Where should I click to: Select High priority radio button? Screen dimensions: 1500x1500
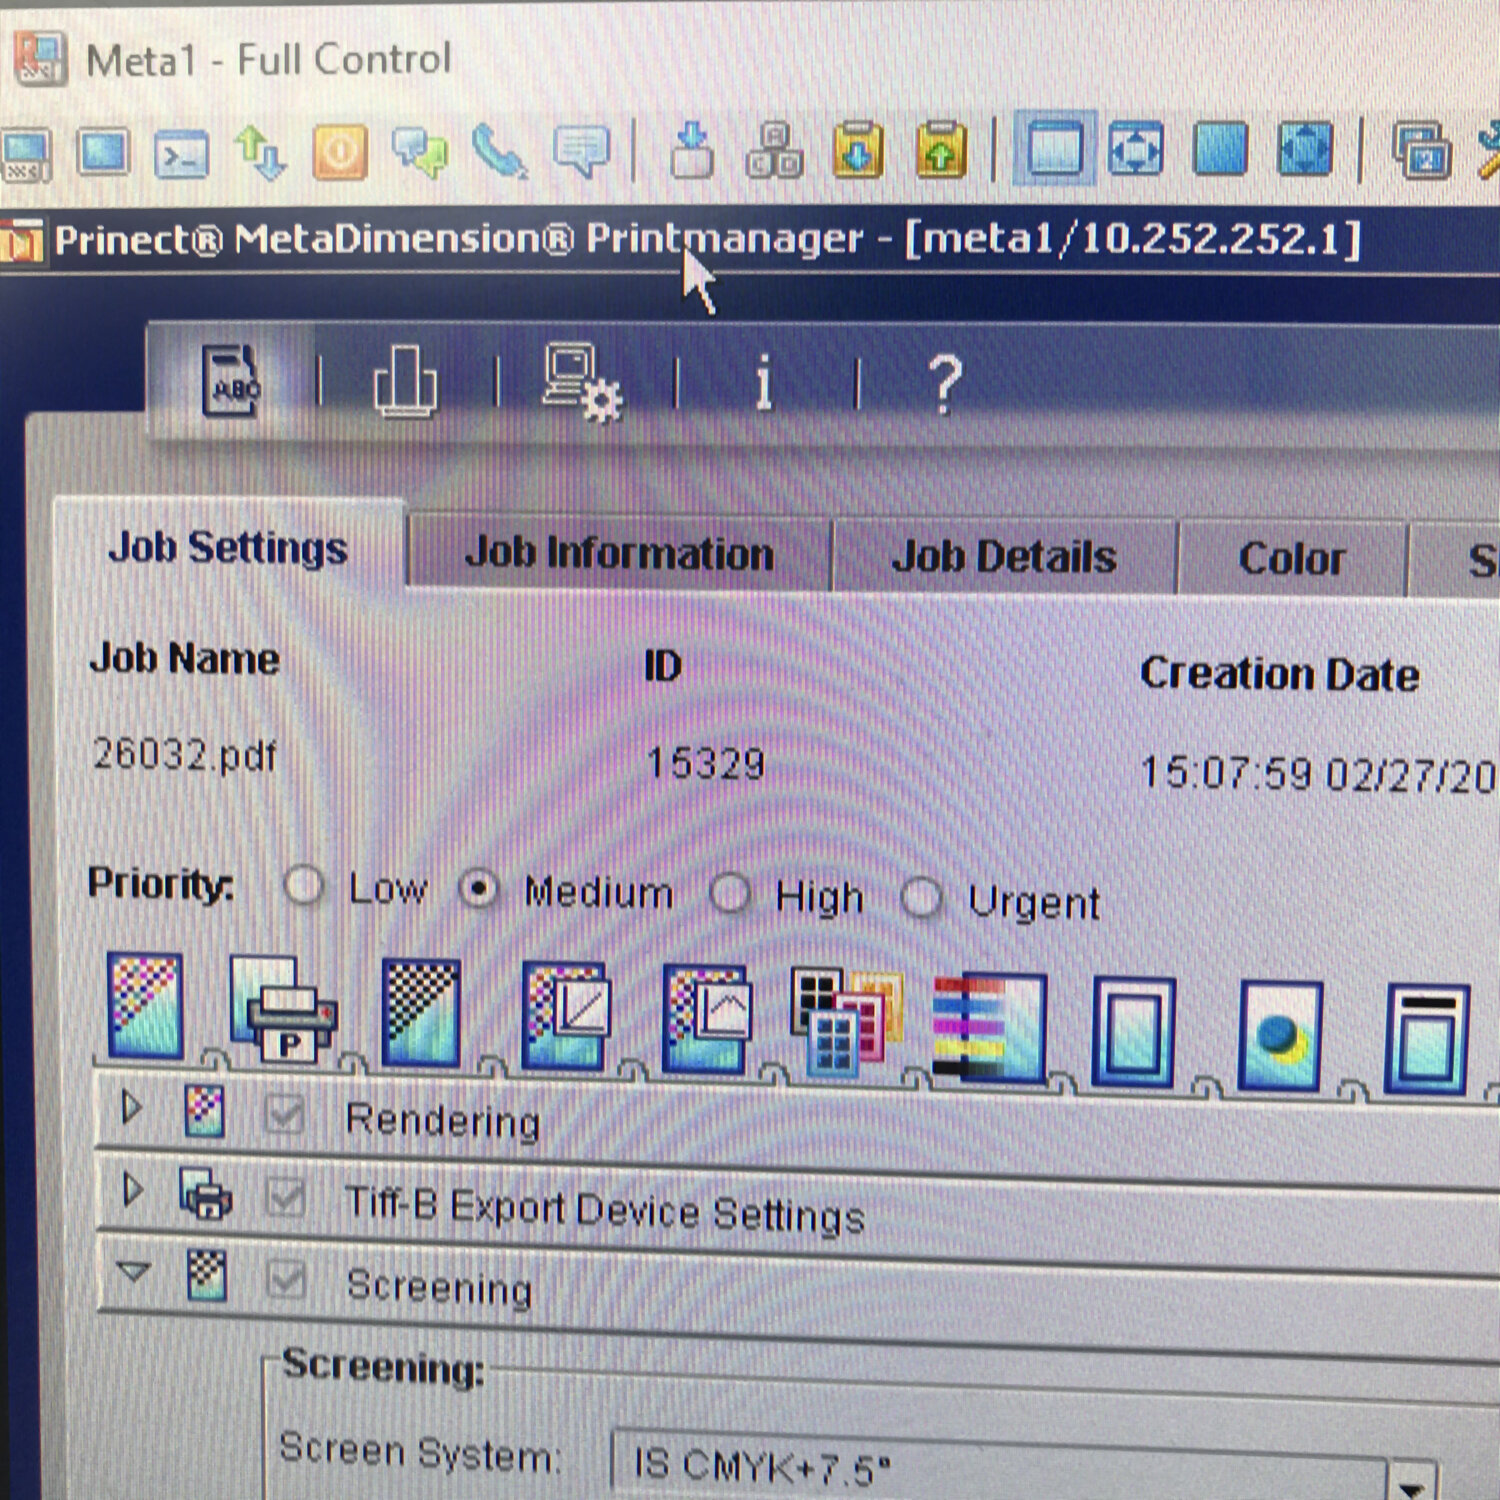tap(730, 893)
